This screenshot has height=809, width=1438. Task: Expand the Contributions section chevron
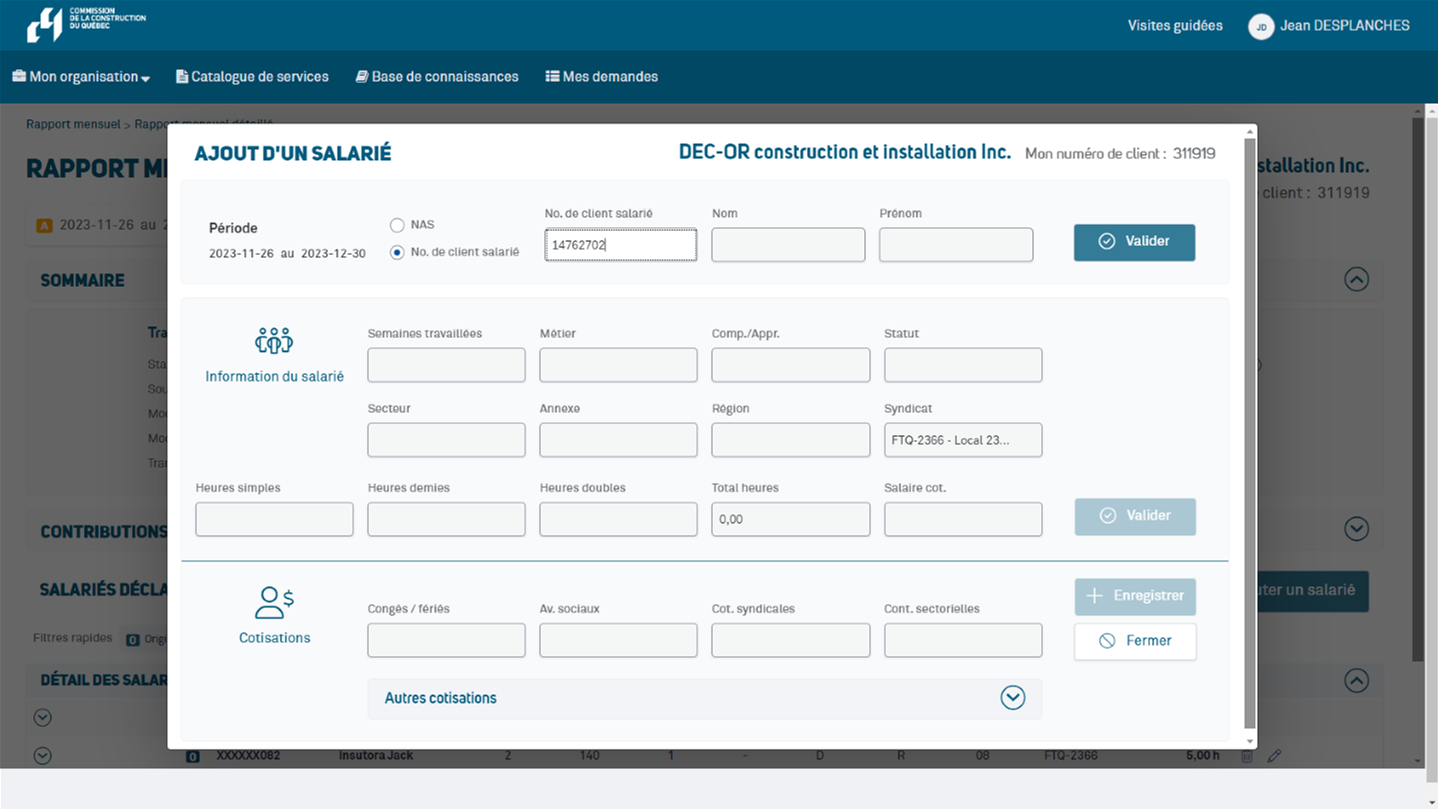(1356, 528)
